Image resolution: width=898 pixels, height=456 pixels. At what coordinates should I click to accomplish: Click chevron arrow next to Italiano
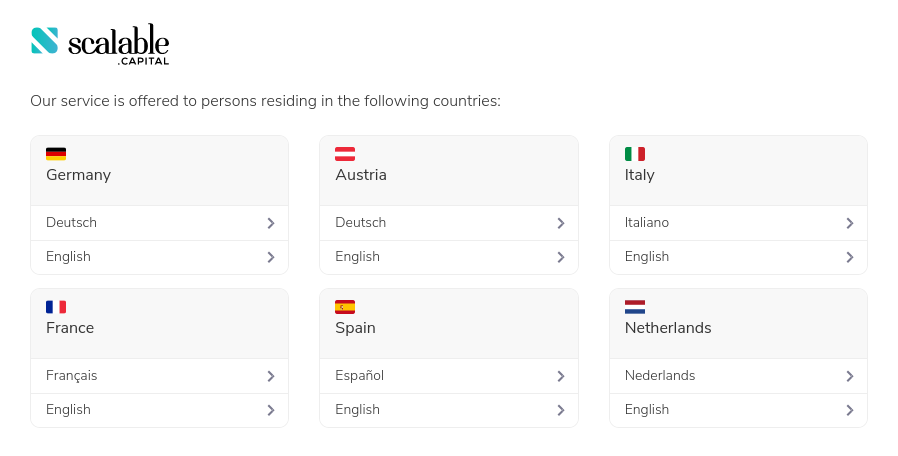(x=849, y=223)
